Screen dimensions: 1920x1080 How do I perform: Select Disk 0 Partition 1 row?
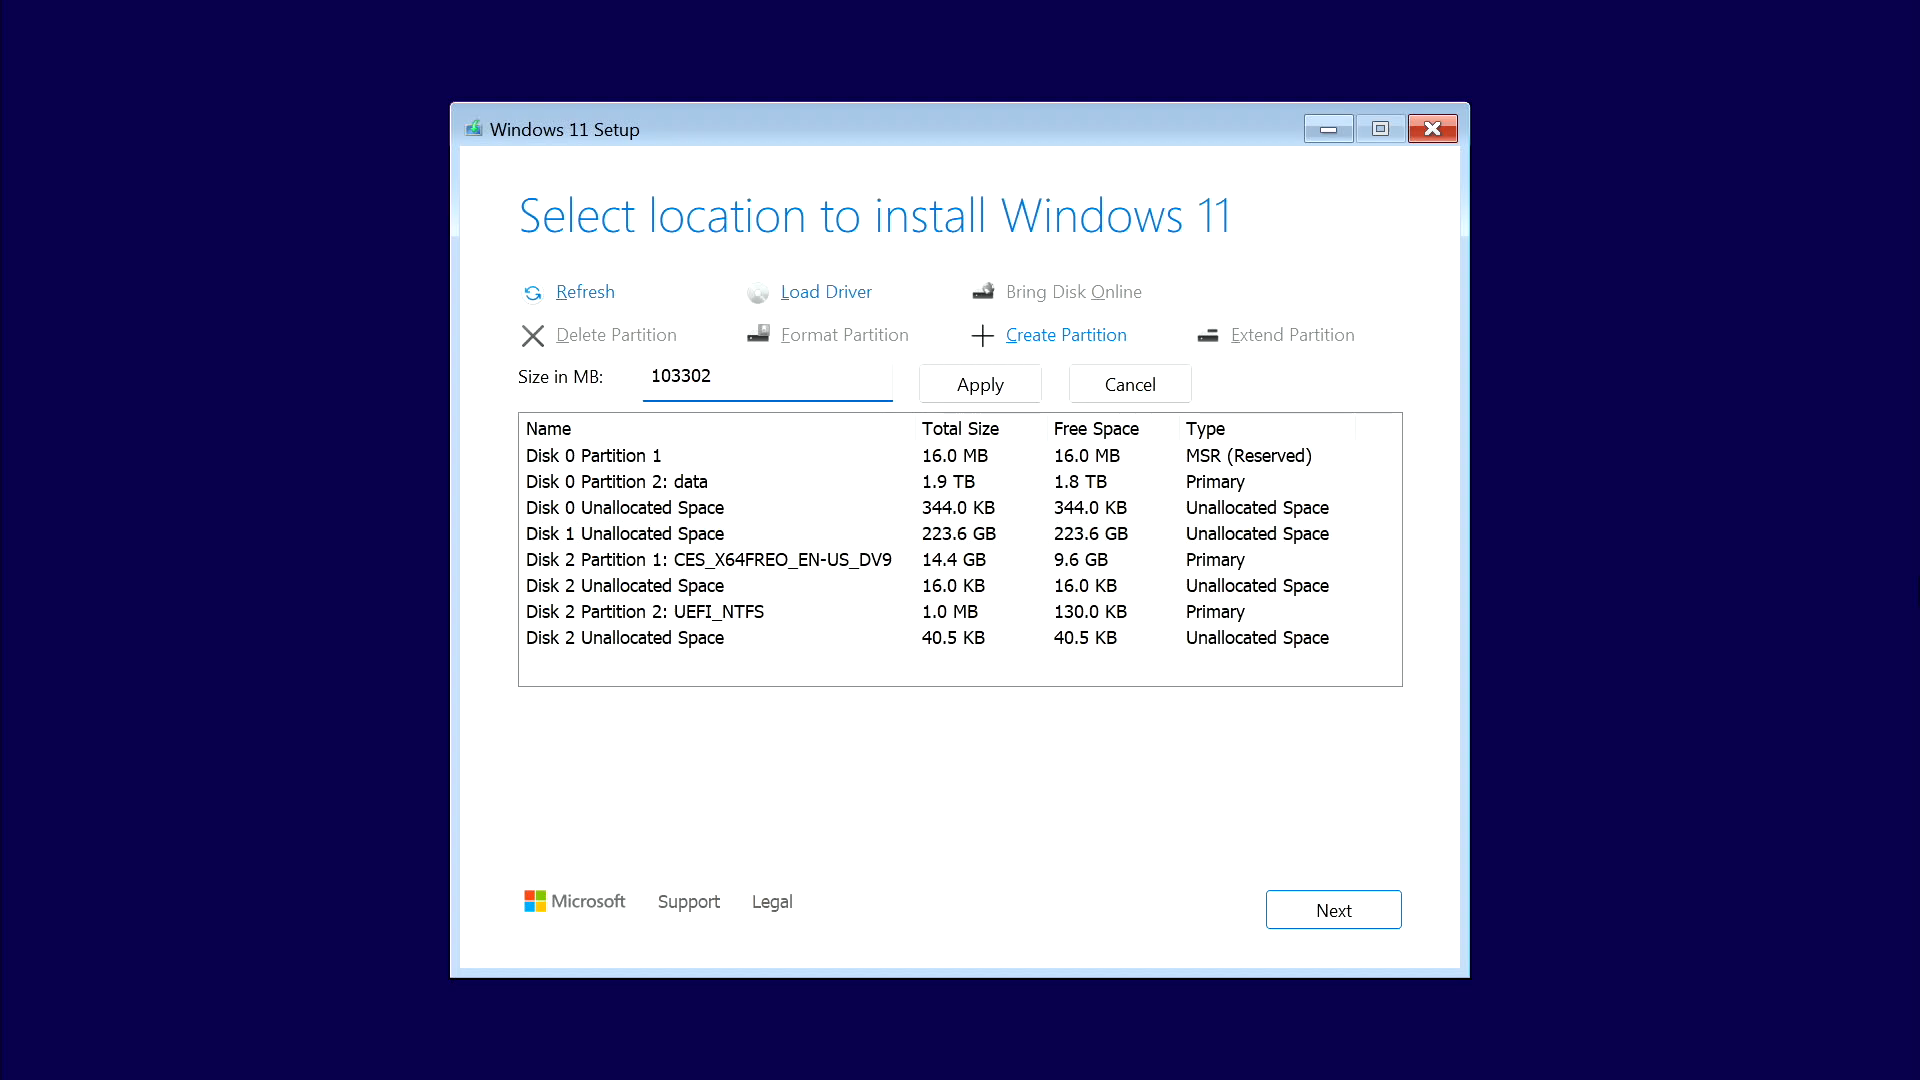960,456
